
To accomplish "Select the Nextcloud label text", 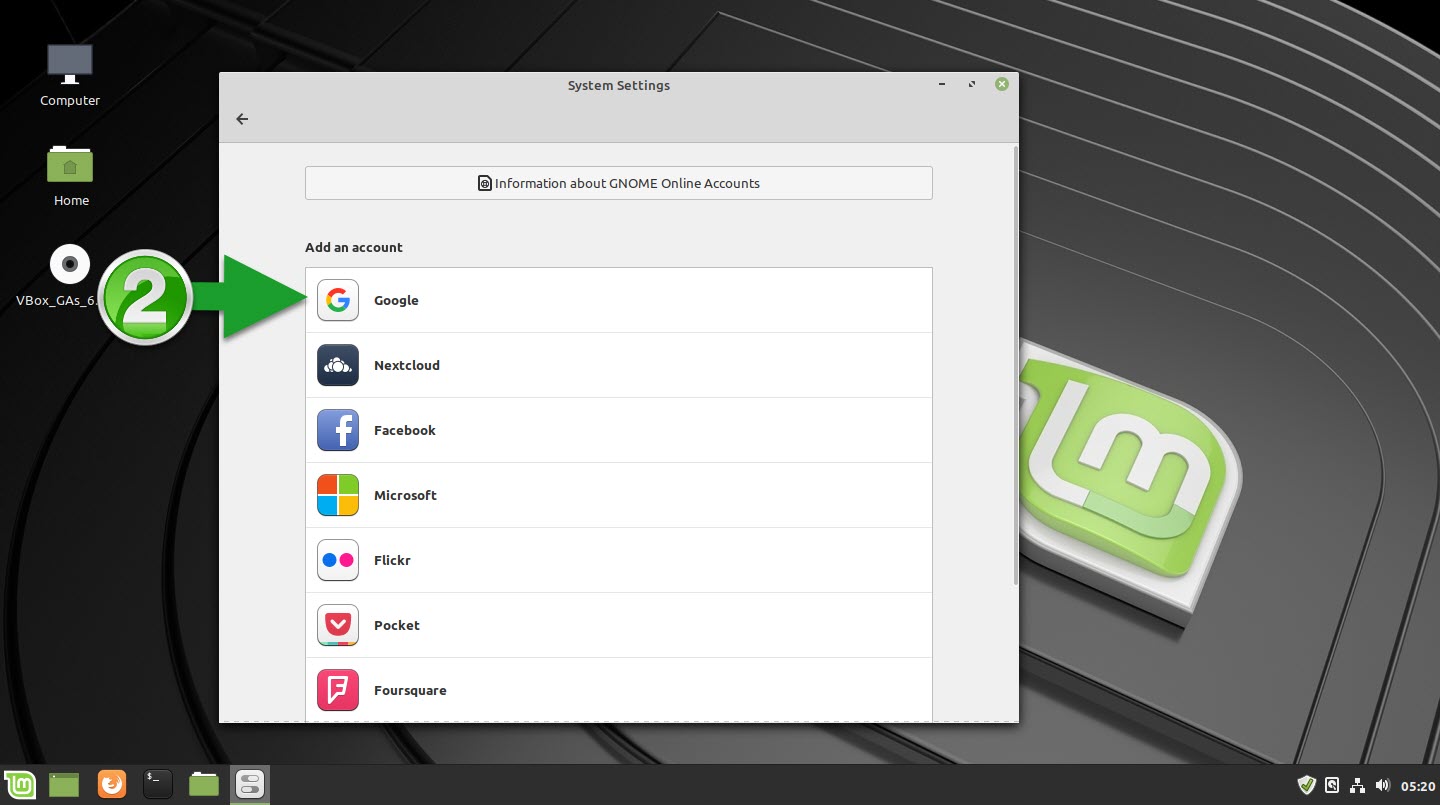I will (x=407, y=365).
